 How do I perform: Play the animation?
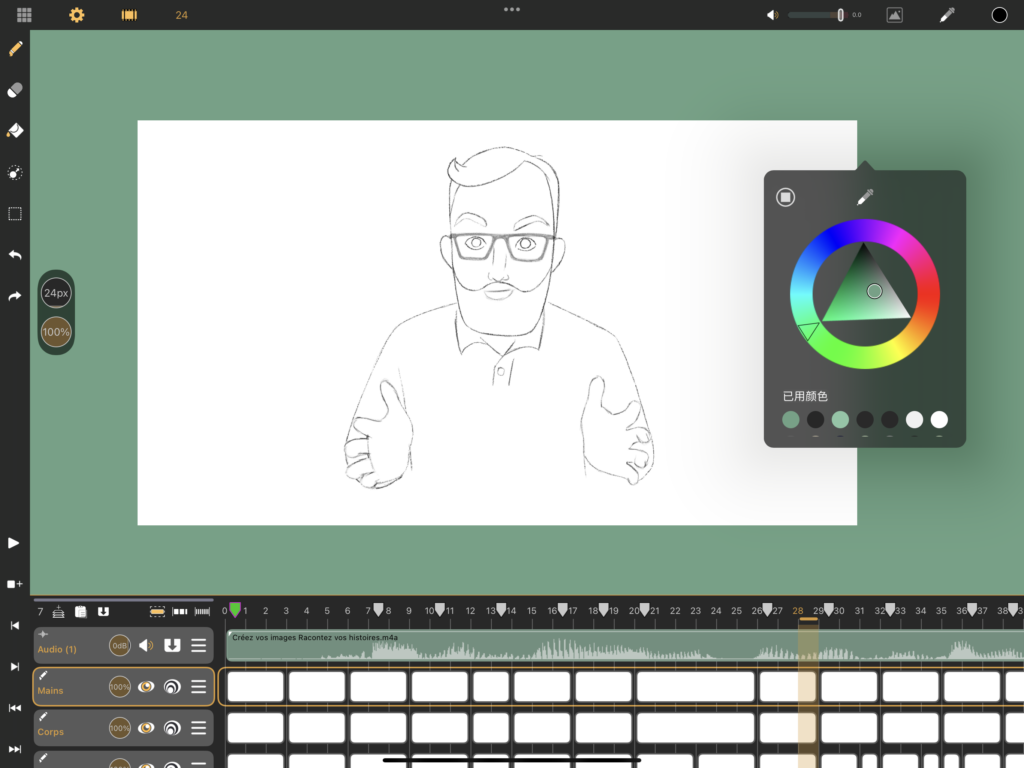13,543
